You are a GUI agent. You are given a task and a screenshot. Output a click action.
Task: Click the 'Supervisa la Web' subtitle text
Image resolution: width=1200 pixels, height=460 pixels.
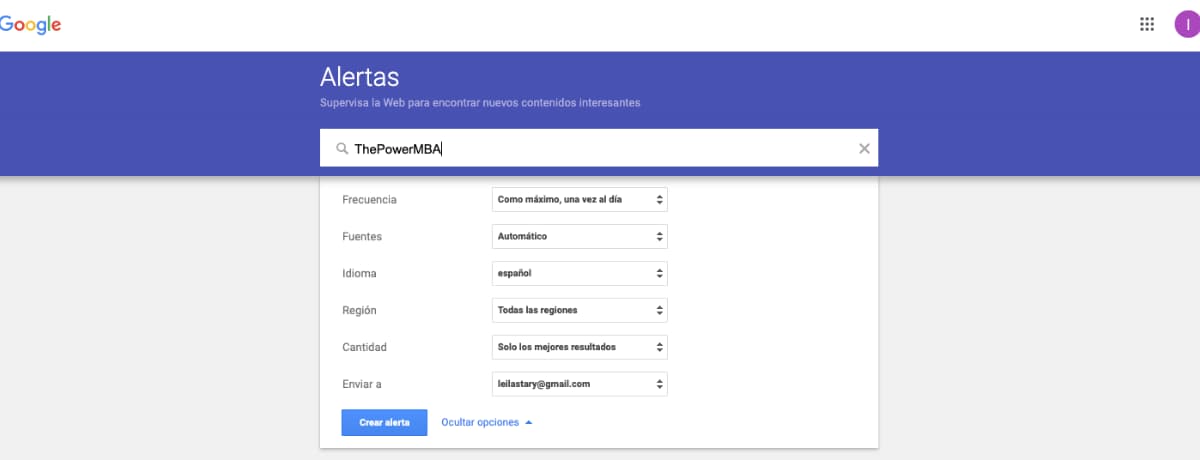tap(480, 103)
